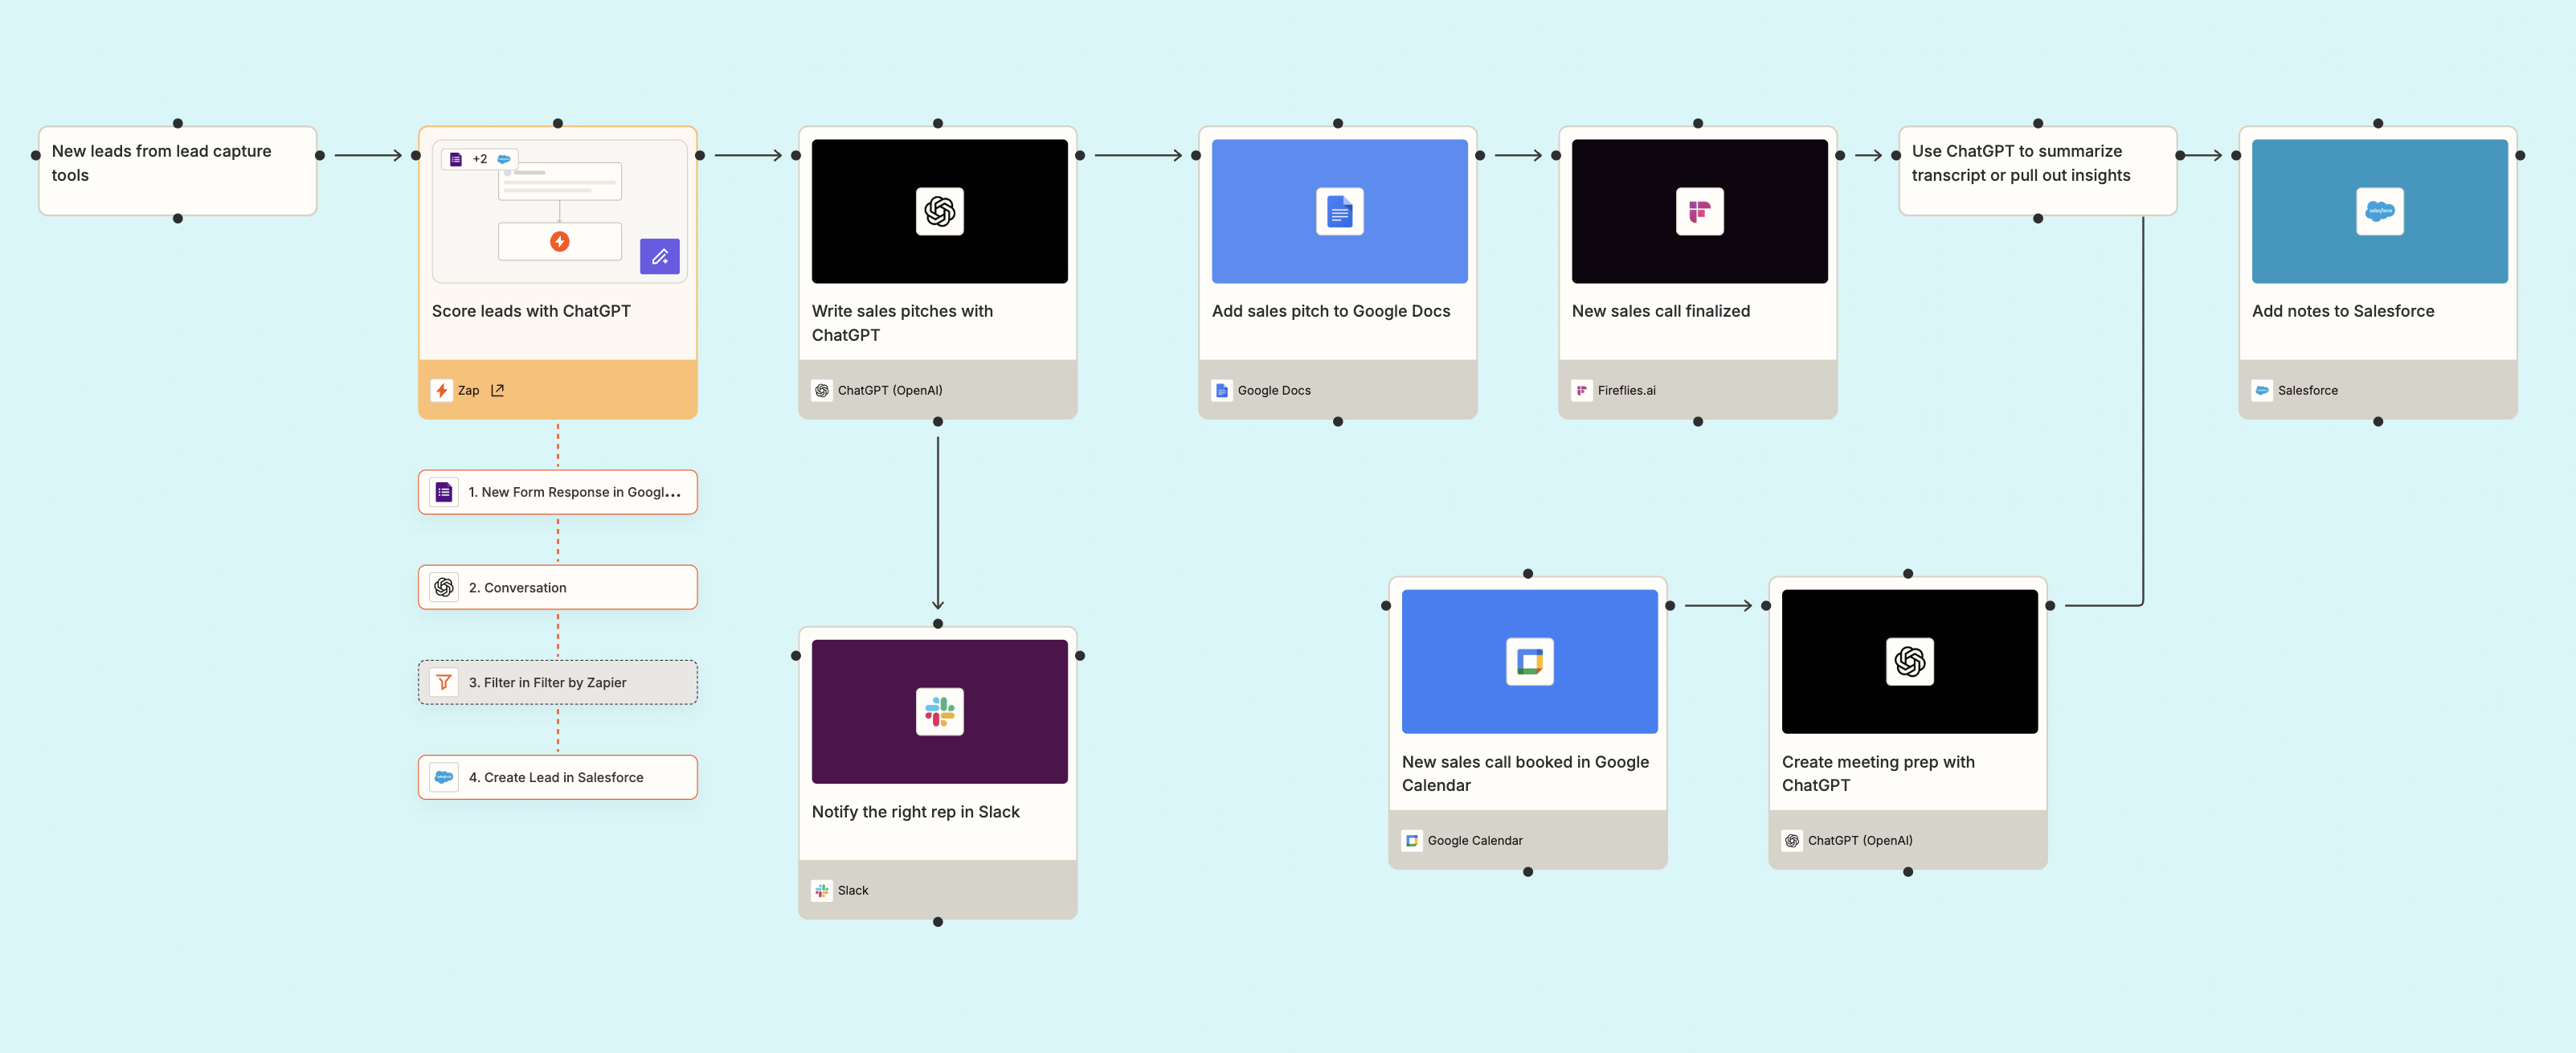The image size is (2576, 1053).
Task: Select step 4. Create Lead in Salesforce
Action: tap(557, 777)
